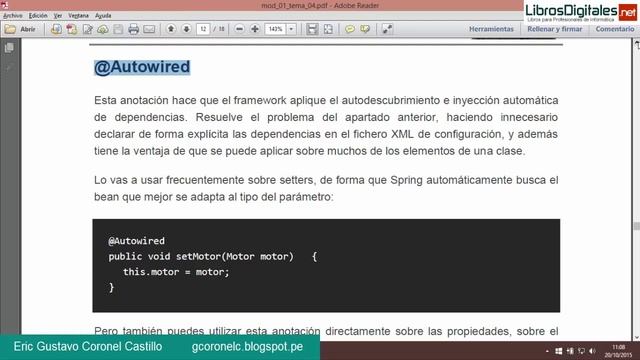
Task: Click the Abrir open file button
Action: (x=20, y=29)
